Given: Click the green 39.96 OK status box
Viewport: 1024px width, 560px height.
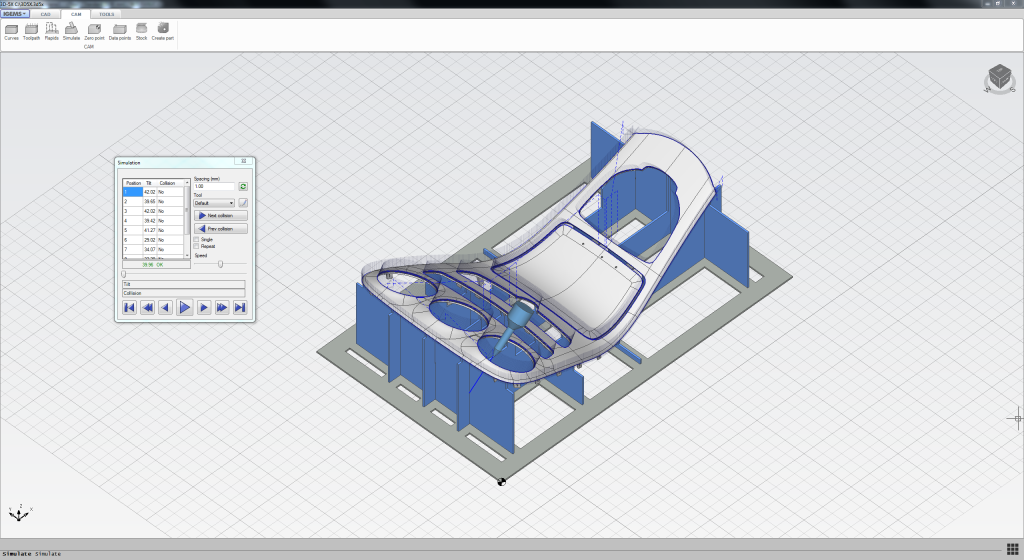Looking at the screenshot, I should (156, 265).
